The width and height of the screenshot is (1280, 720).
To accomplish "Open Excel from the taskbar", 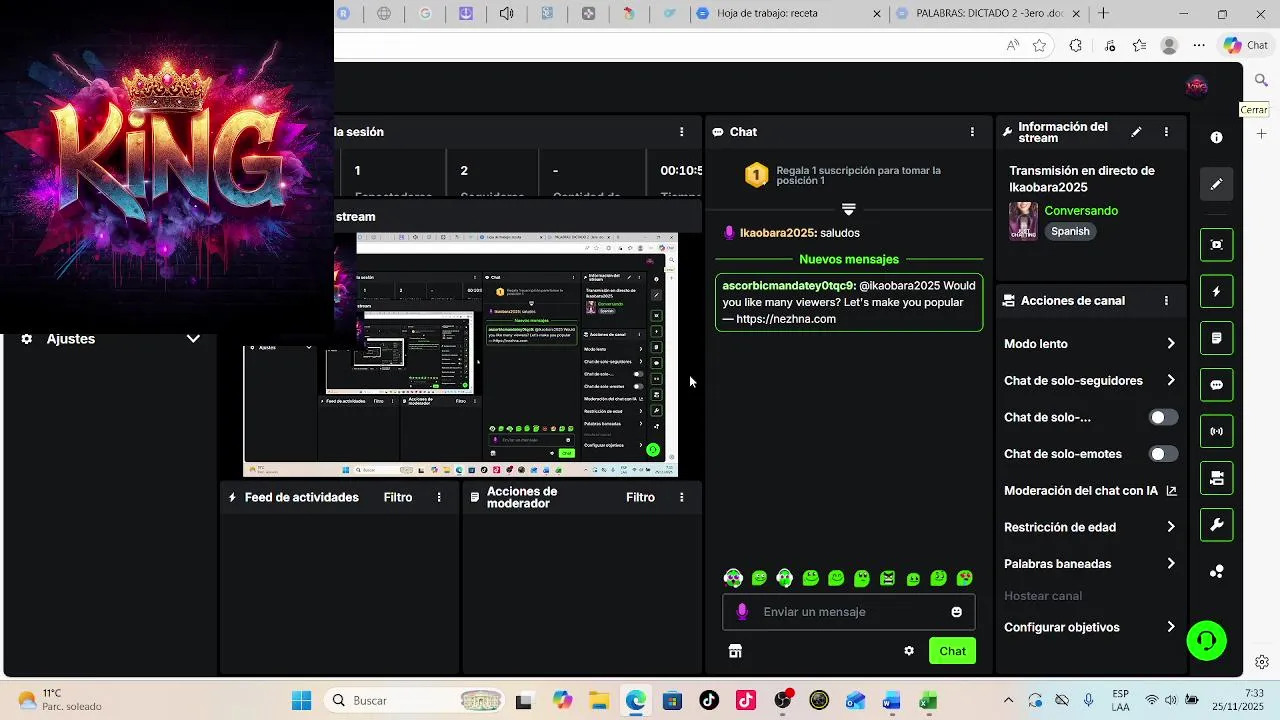I will pyautogui.click(x=928, y=701).
